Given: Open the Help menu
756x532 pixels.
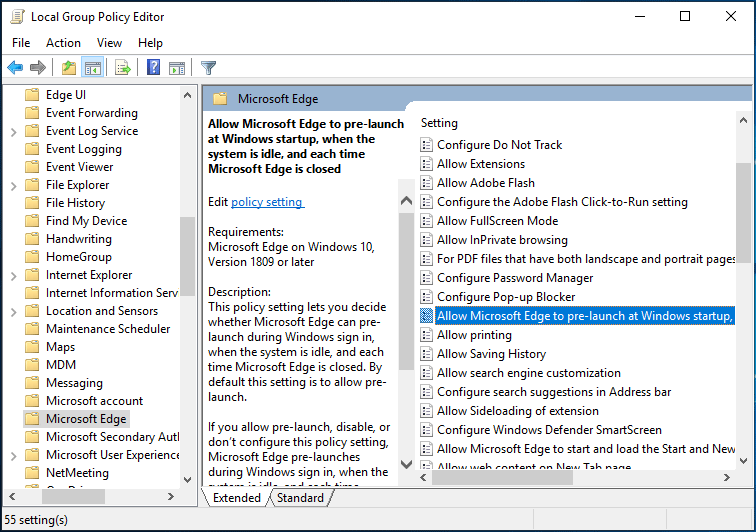Looking at the screenshot, I should (150, 43).
